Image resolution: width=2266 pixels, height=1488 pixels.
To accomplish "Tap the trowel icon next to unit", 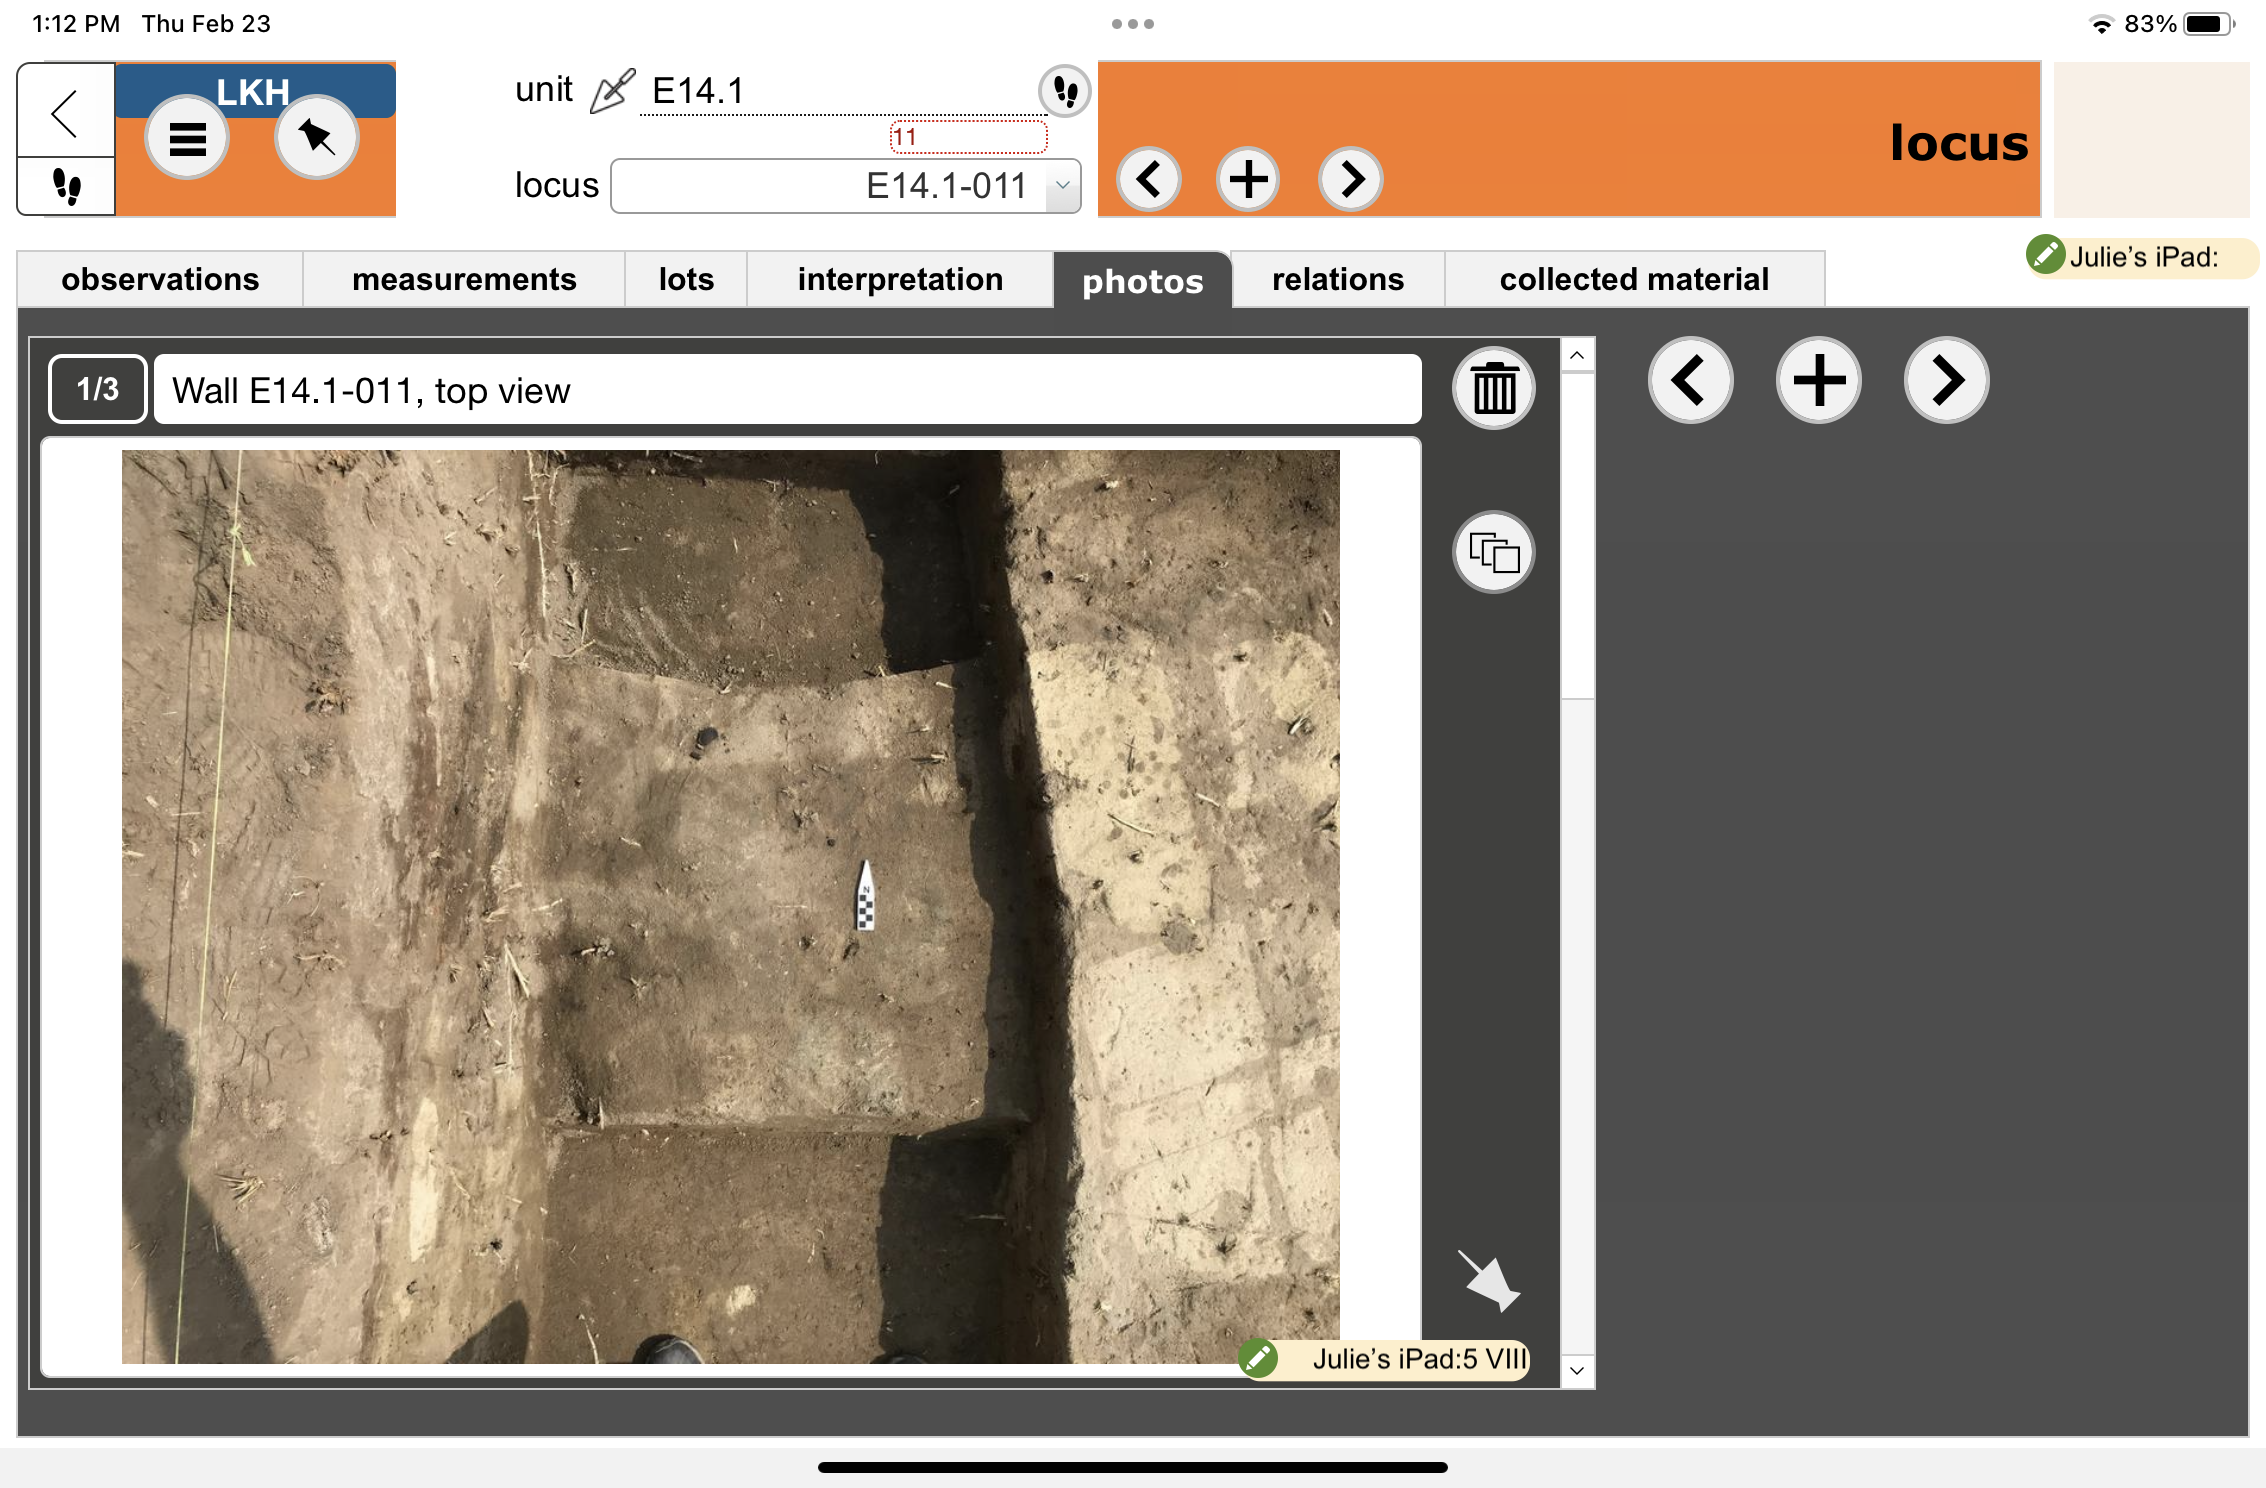I will click(612, 91).
